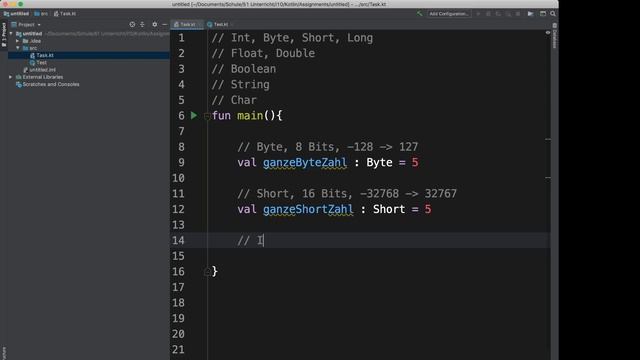Click the value 5 on line 9
The width and height of the screenshot is (640, 360).
(415, 162)
